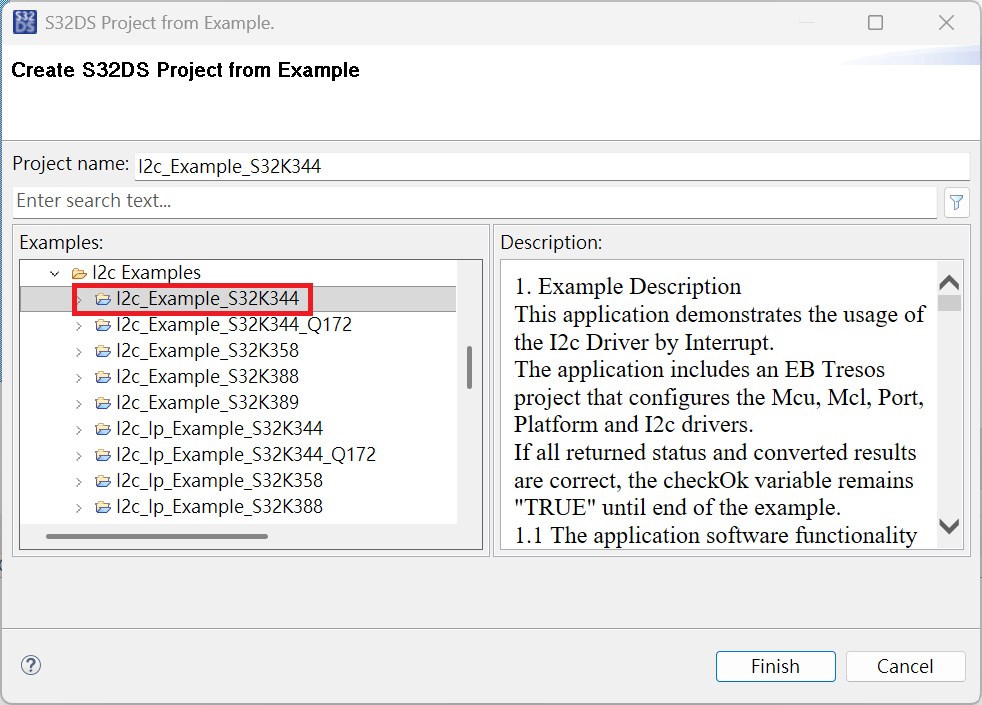
Task: Focus the Enter search text field
Action: (x=475, y=201)
